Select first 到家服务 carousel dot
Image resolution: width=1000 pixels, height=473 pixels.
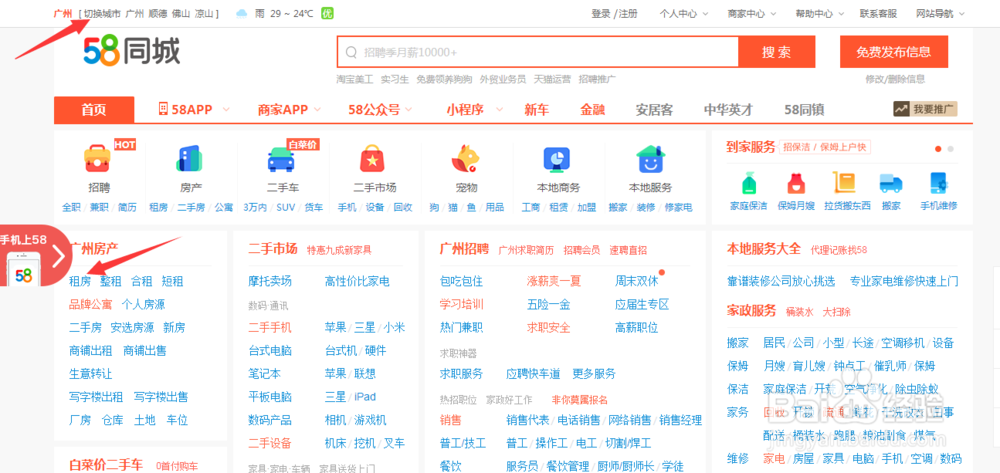[x=938, y=149]
